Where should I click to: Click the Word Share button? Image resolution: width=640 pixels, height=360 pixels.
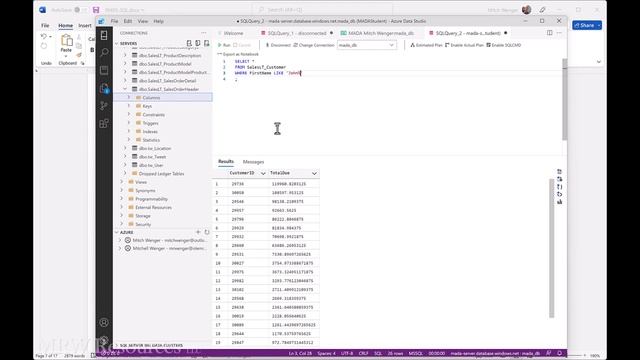coord(587,25)
